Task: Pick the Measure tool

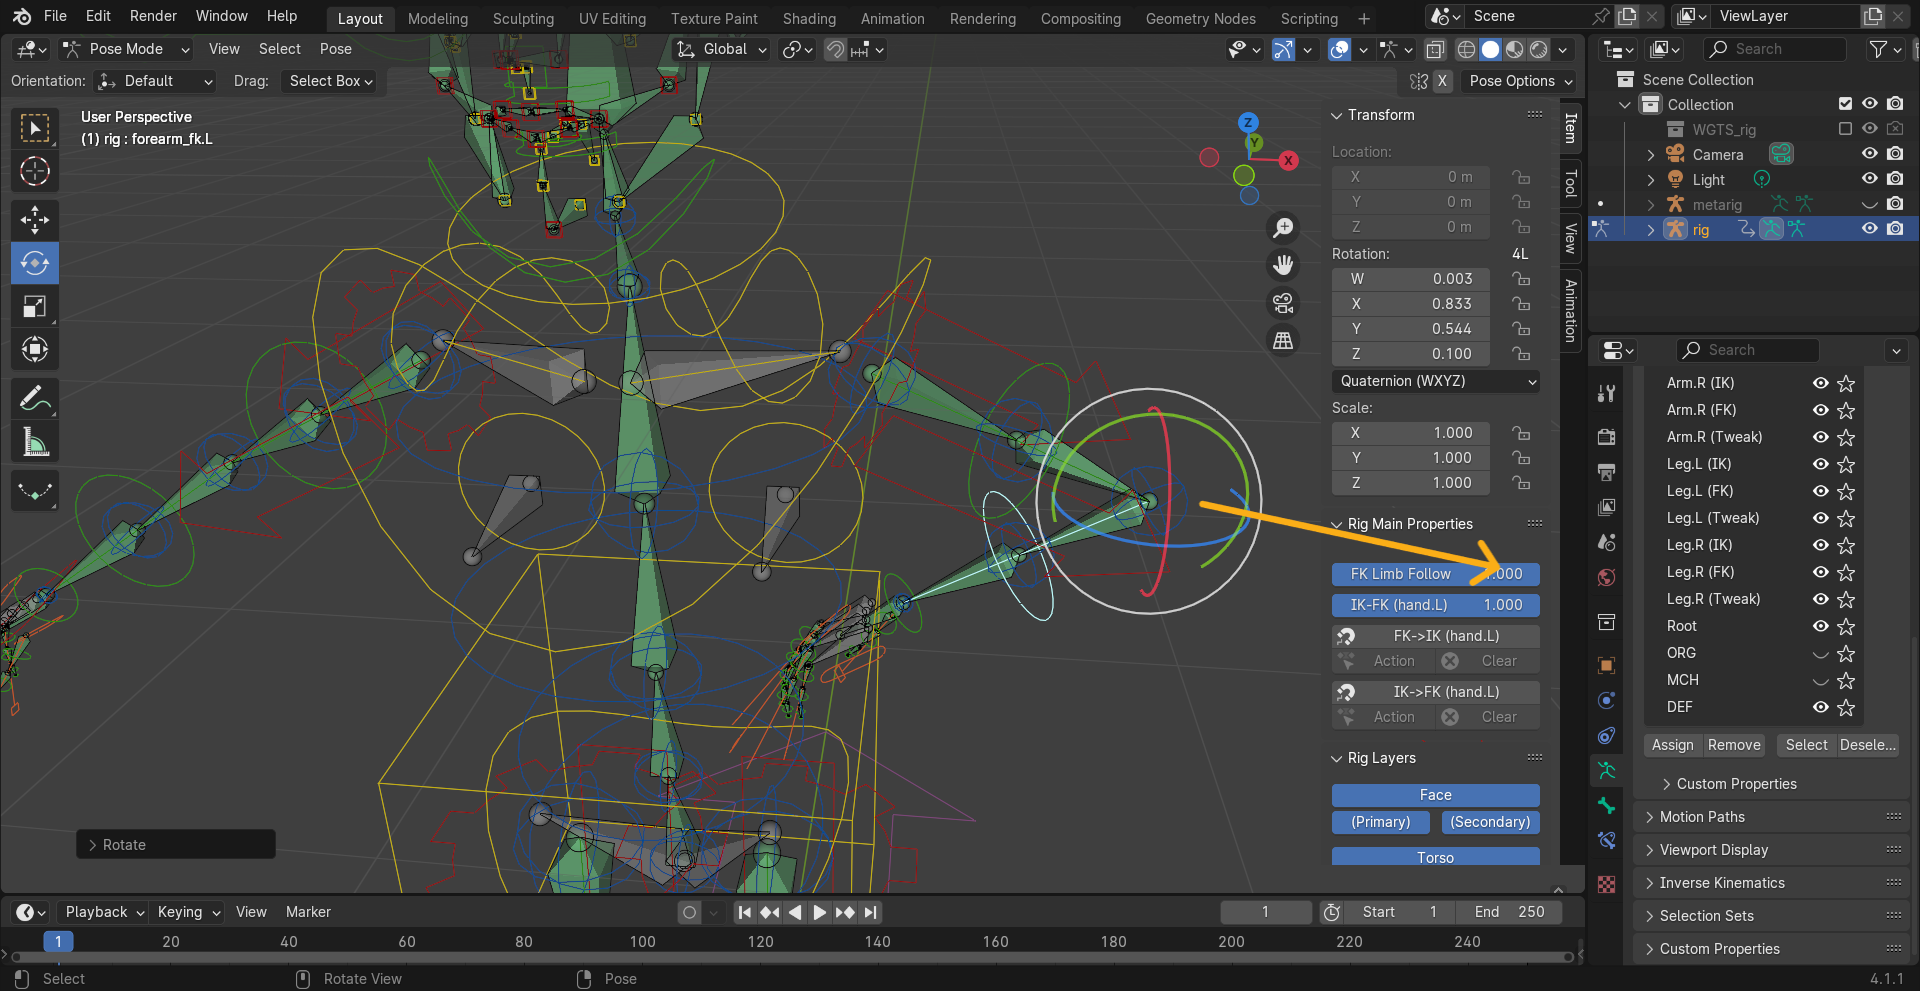Action: pos(35,441)
